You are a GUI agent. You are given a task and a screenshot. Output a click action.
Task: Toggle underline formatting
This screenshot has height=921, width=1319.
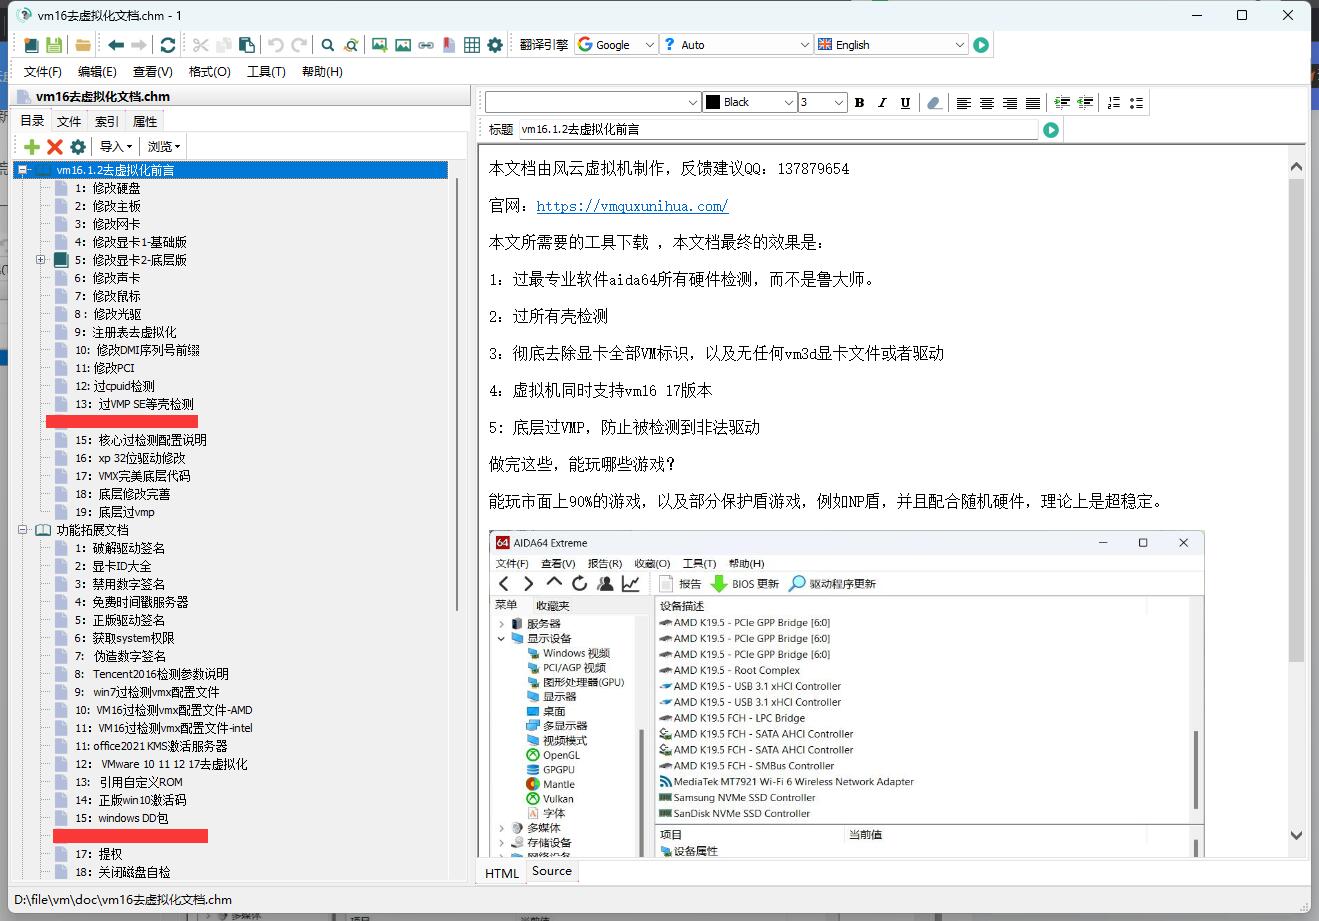pos(905,102)
